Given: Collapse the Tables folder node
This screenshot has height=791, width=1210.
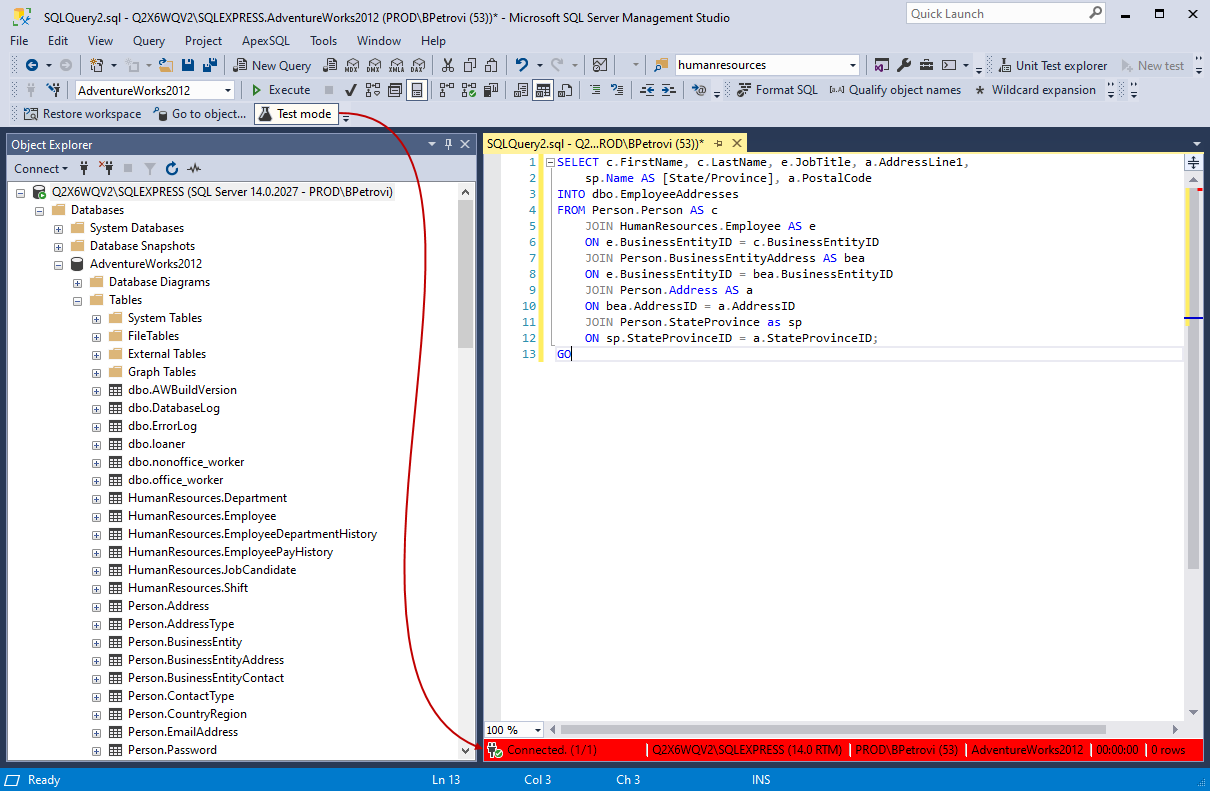Looking at the screenshot, I should pos(77,300).
